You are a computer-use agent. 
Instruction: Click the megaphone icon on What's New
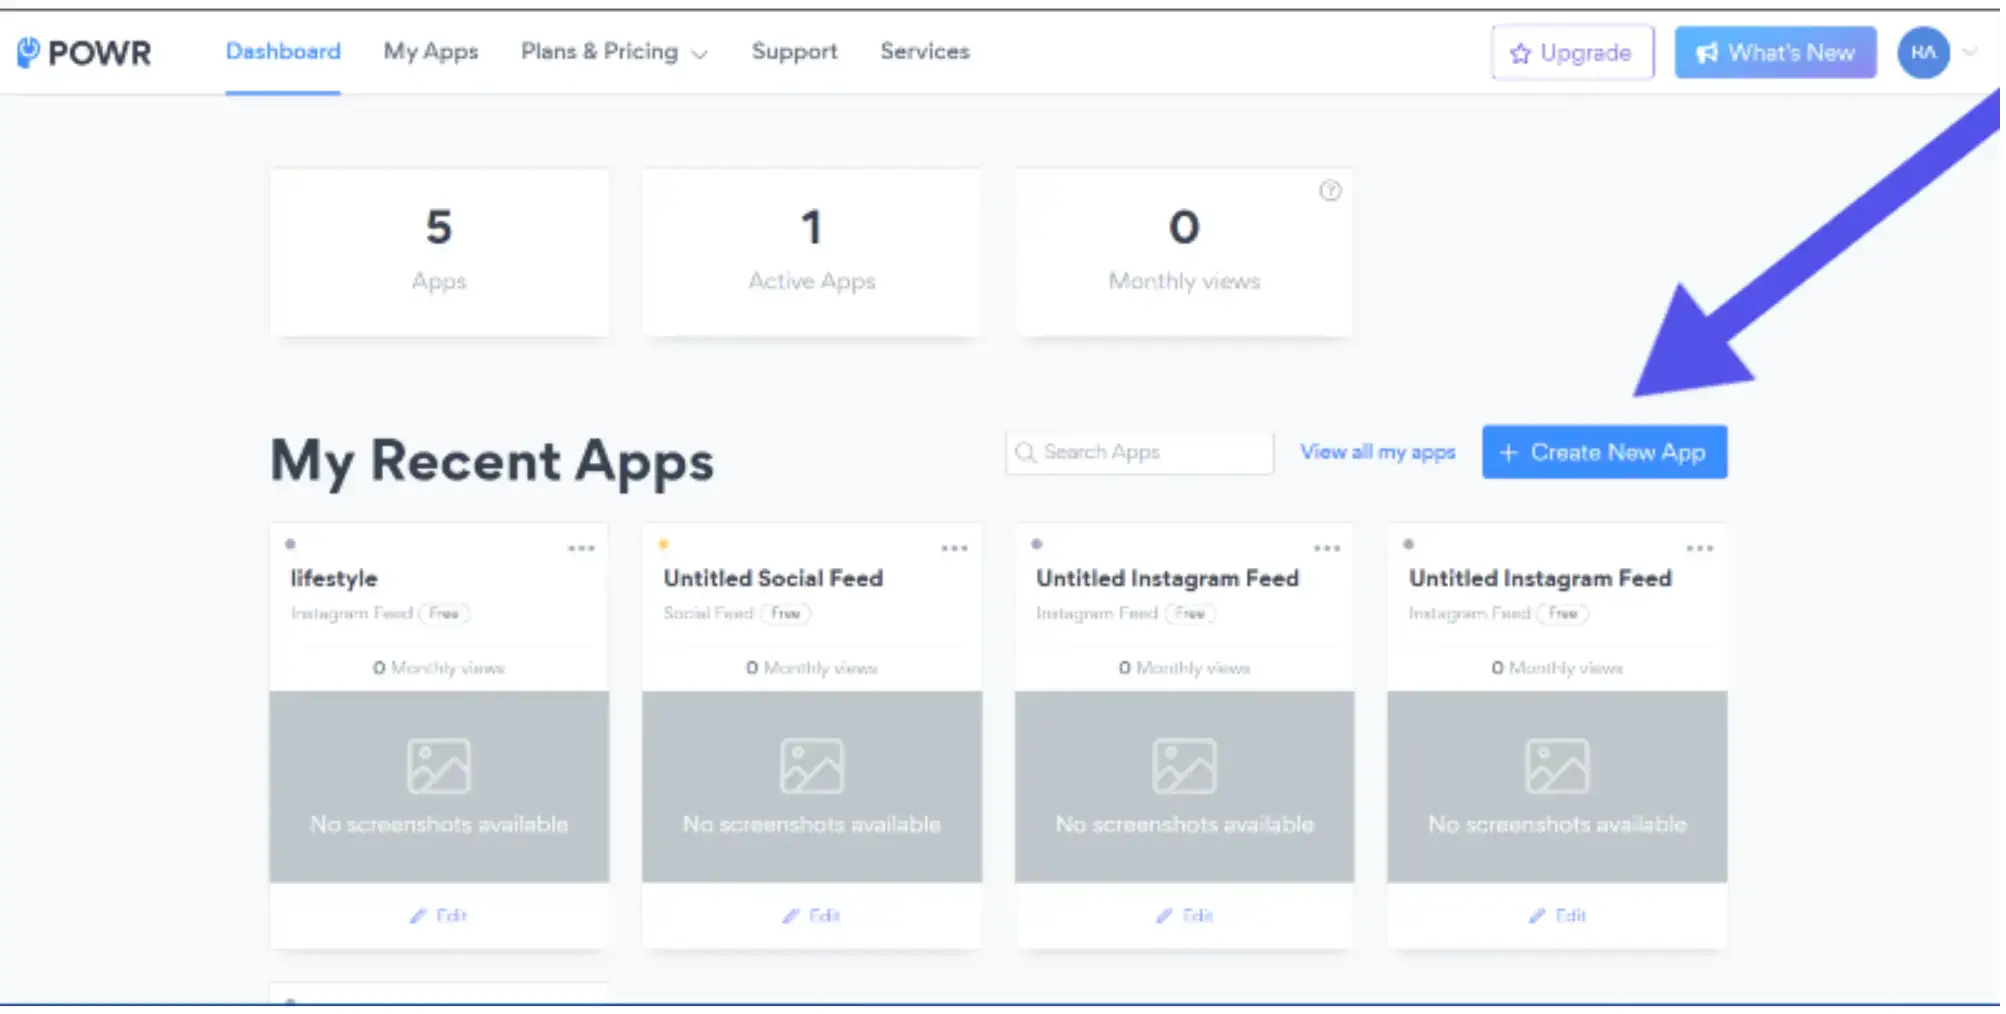pos(1707,52)
